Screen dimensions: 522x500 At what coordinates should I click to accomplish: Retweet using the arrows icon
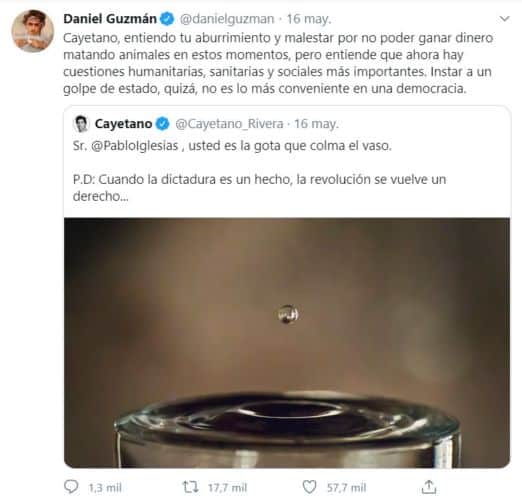coord(190,487)
